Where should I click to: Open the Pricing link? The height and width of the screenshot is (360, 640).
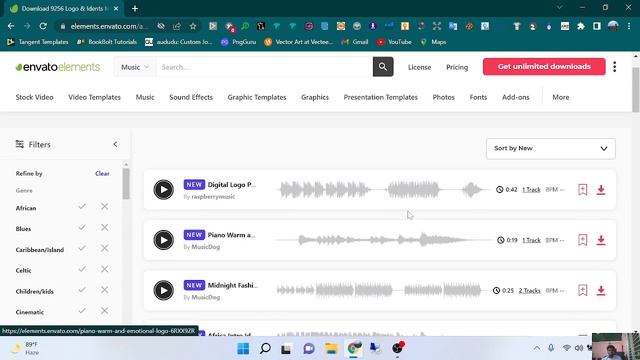tap(457, 67)
